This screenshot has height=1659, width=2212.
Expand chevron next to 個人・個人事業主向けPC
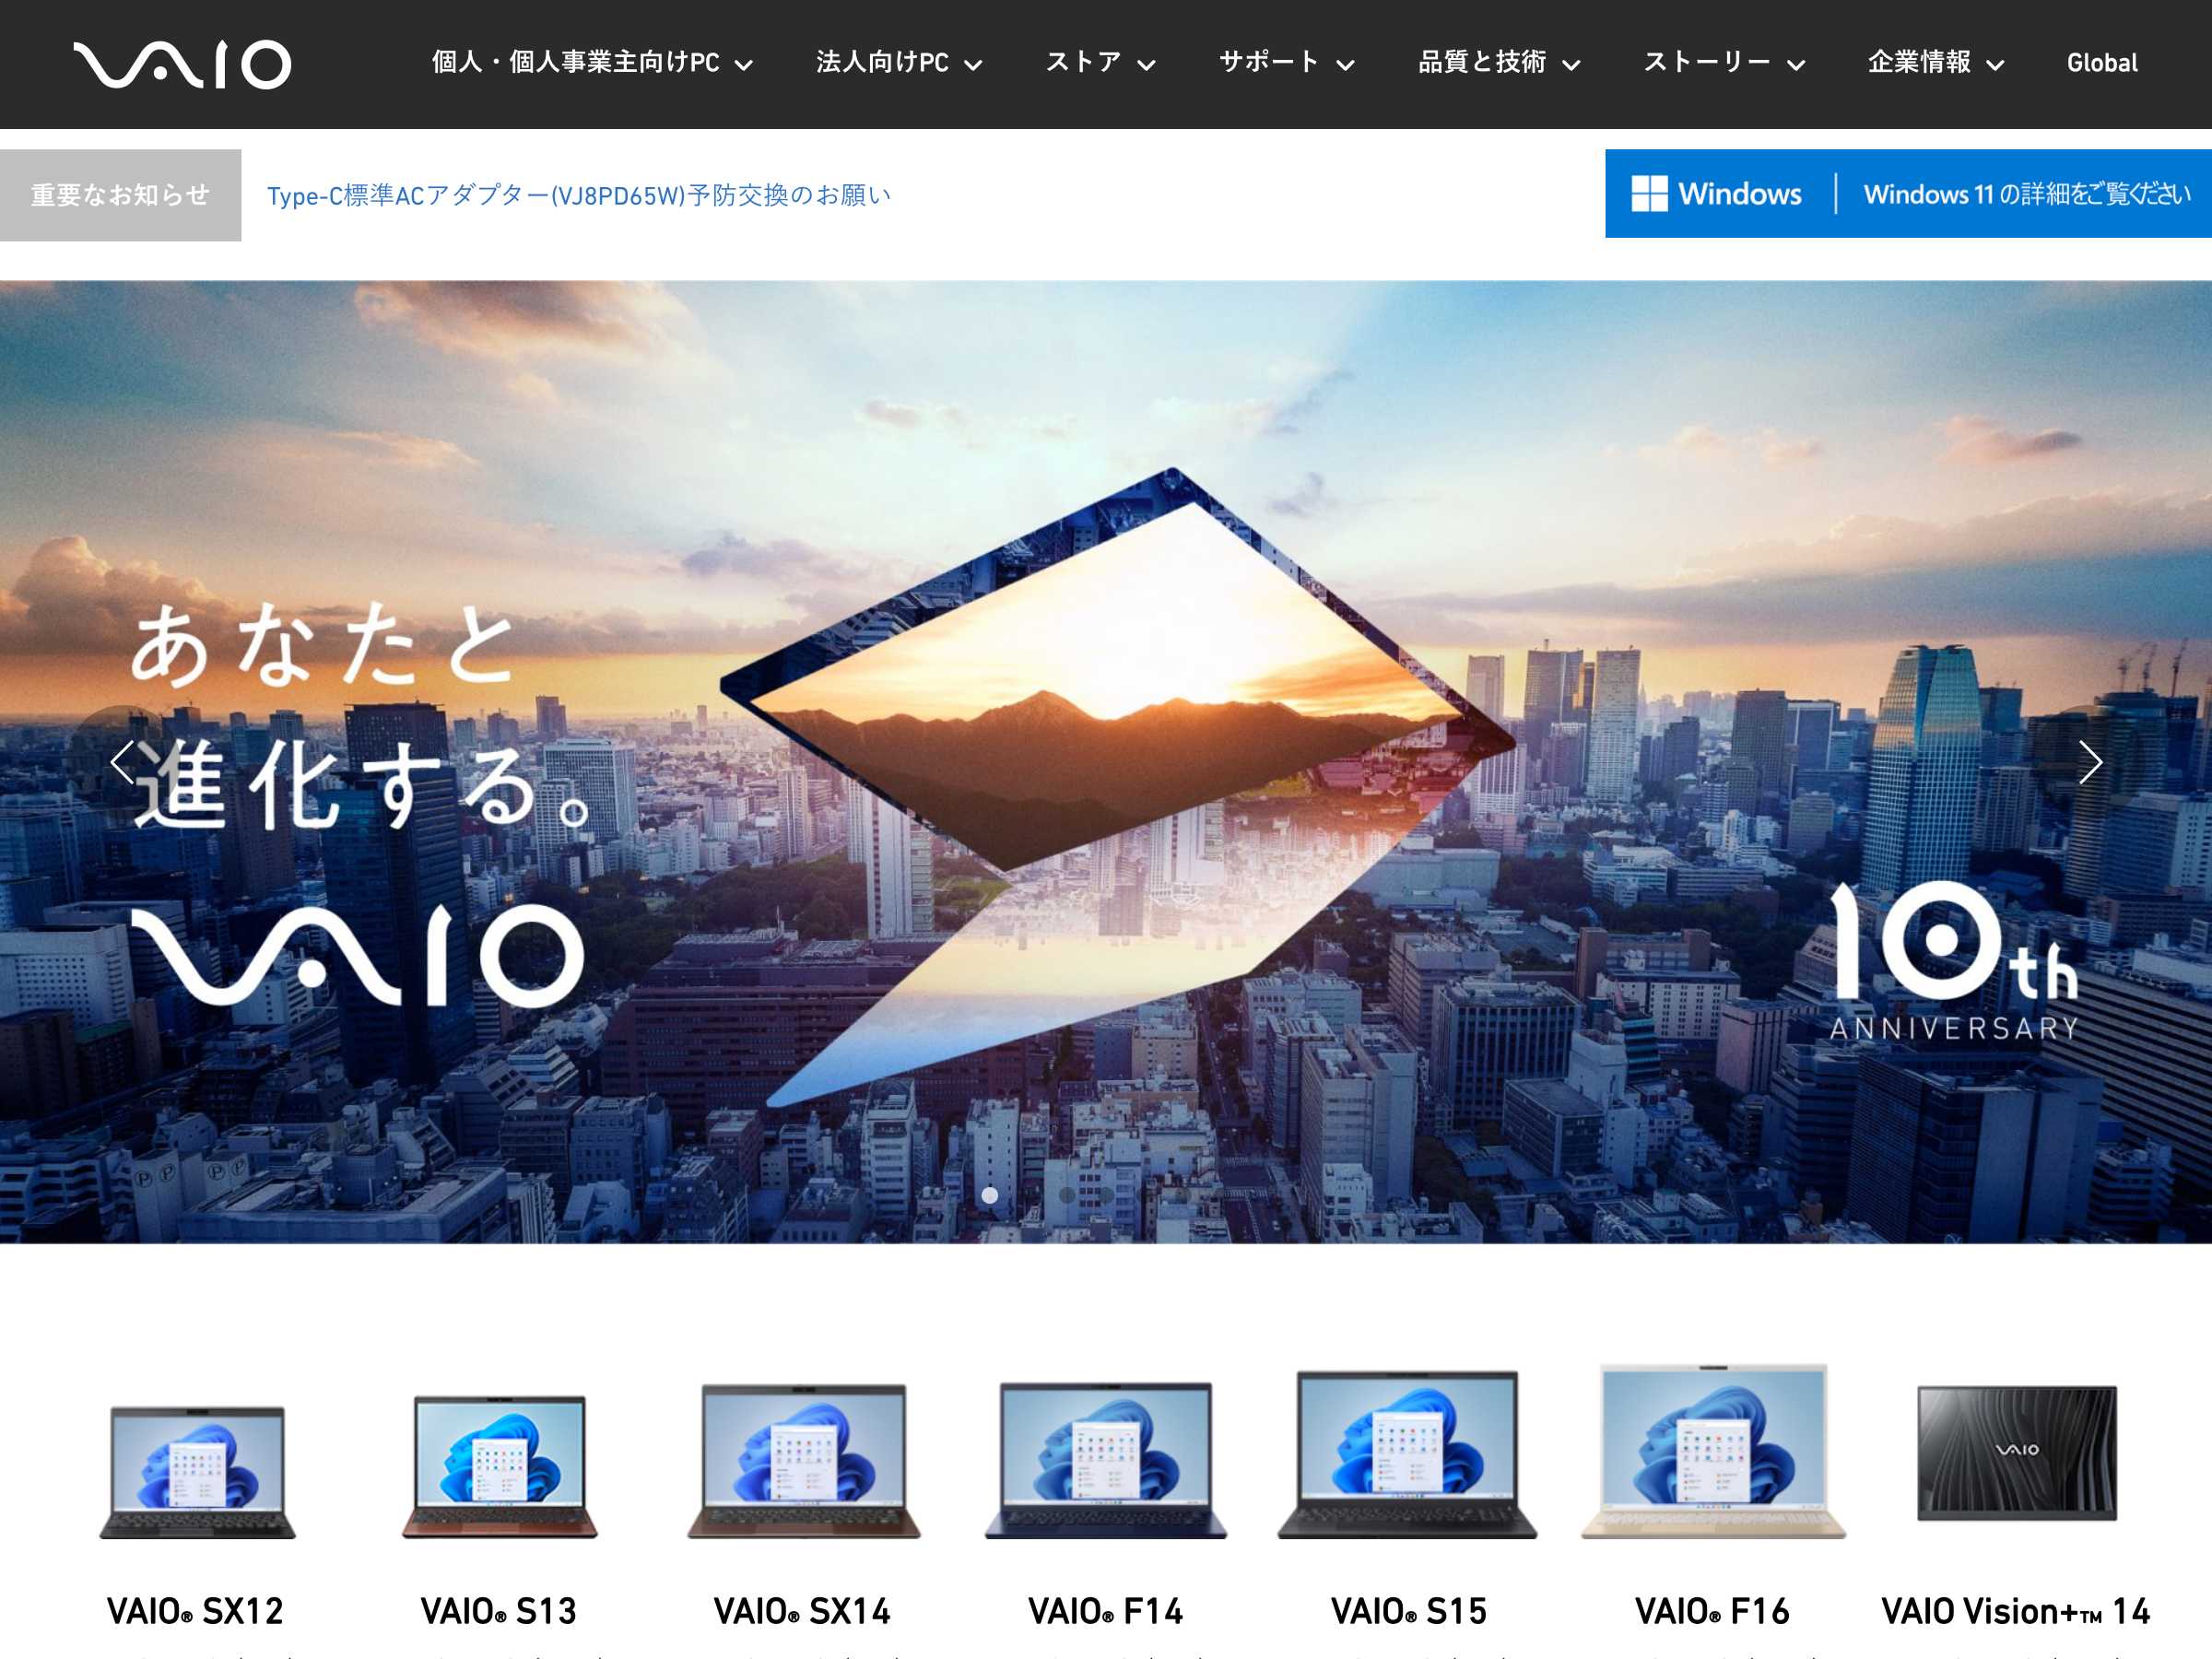click(x=743, y=66)
